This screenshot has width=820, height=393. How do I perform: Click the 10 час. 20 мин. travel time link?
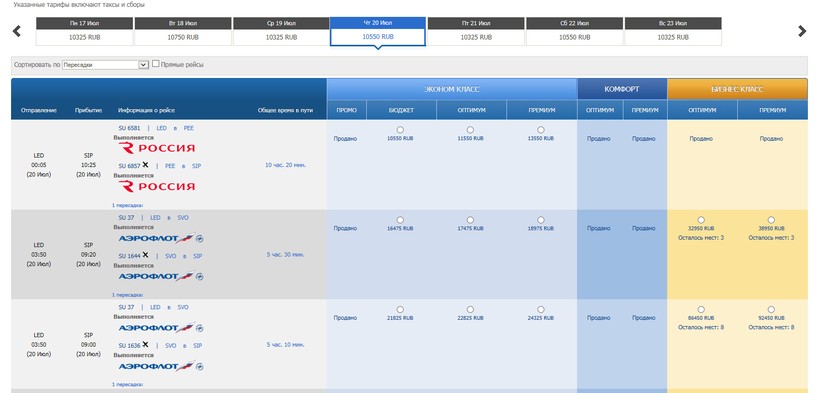(286, 165)
